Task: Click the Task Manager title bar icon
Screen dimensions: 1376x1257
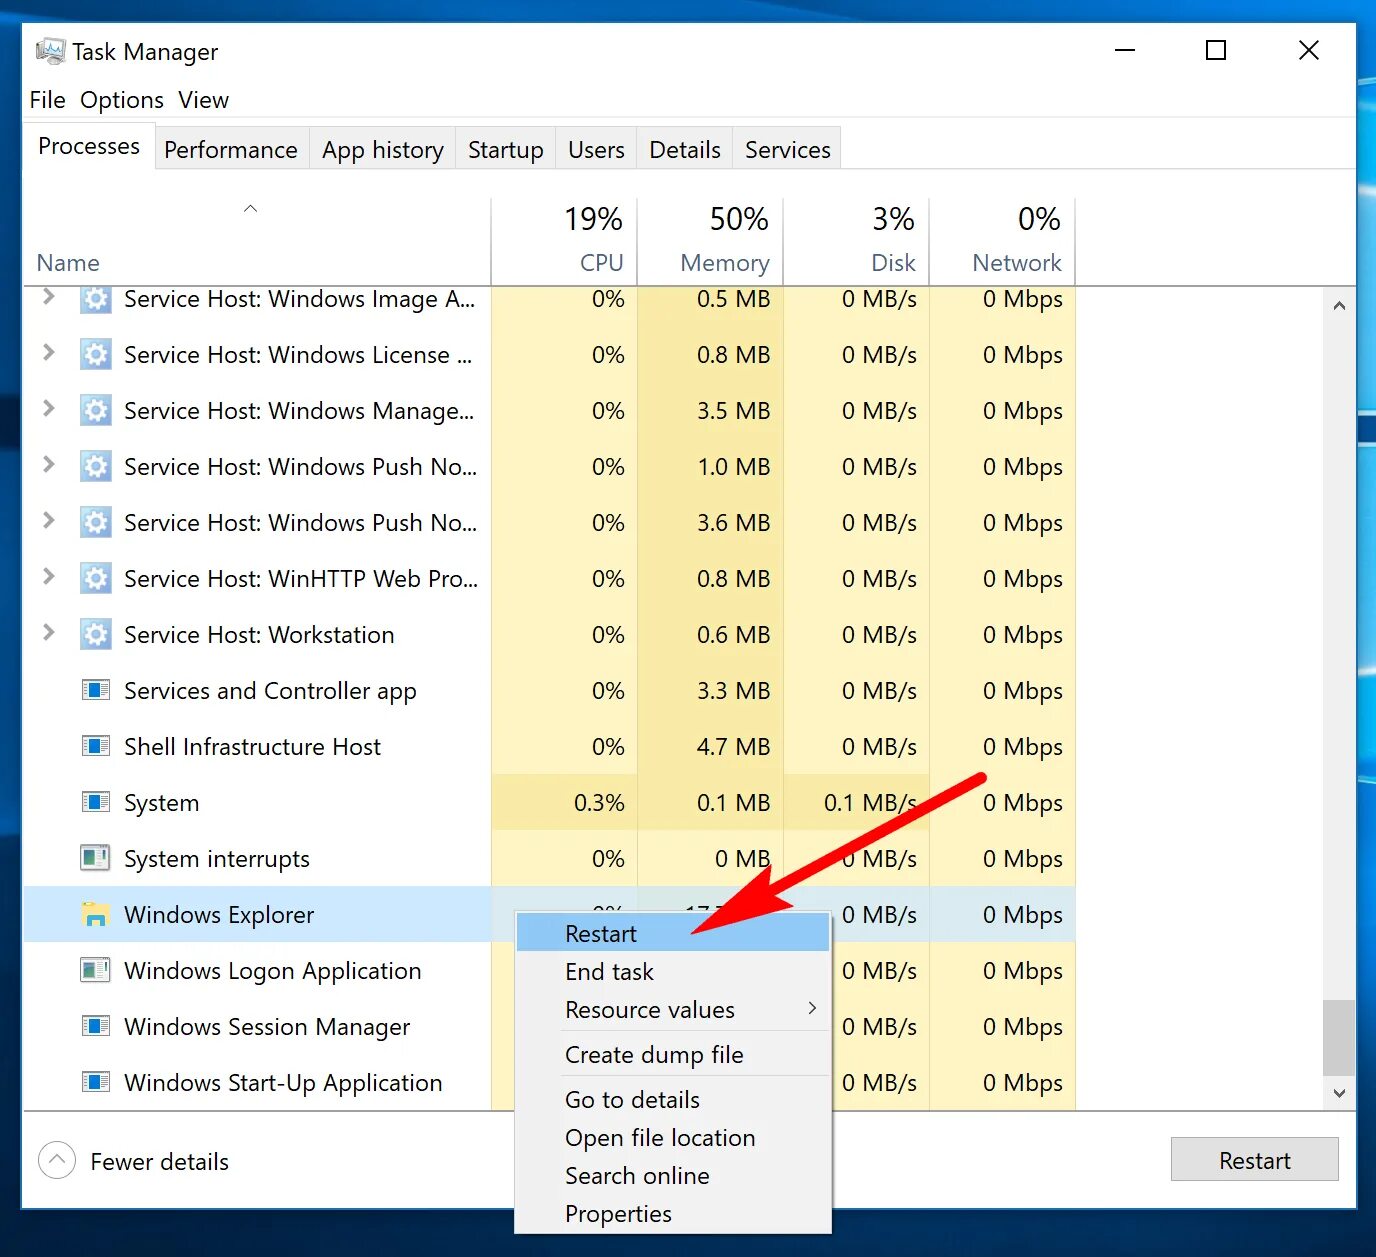Action: [x=49, y=51]
